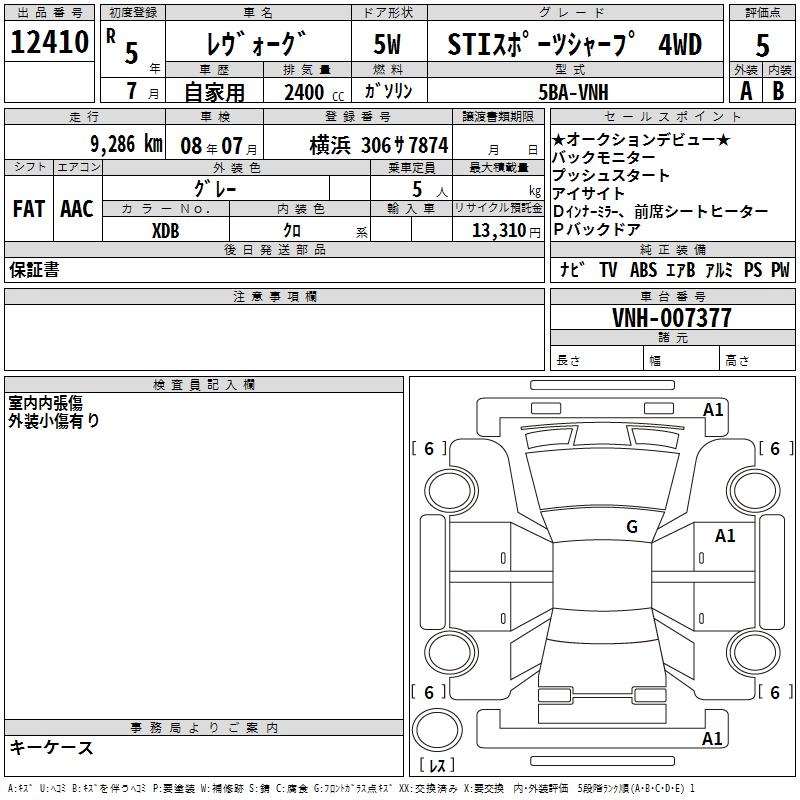The width and height of the screenshot is (800, 800).
Task: Click the door type value 5W
Action: tap(387, 44)
